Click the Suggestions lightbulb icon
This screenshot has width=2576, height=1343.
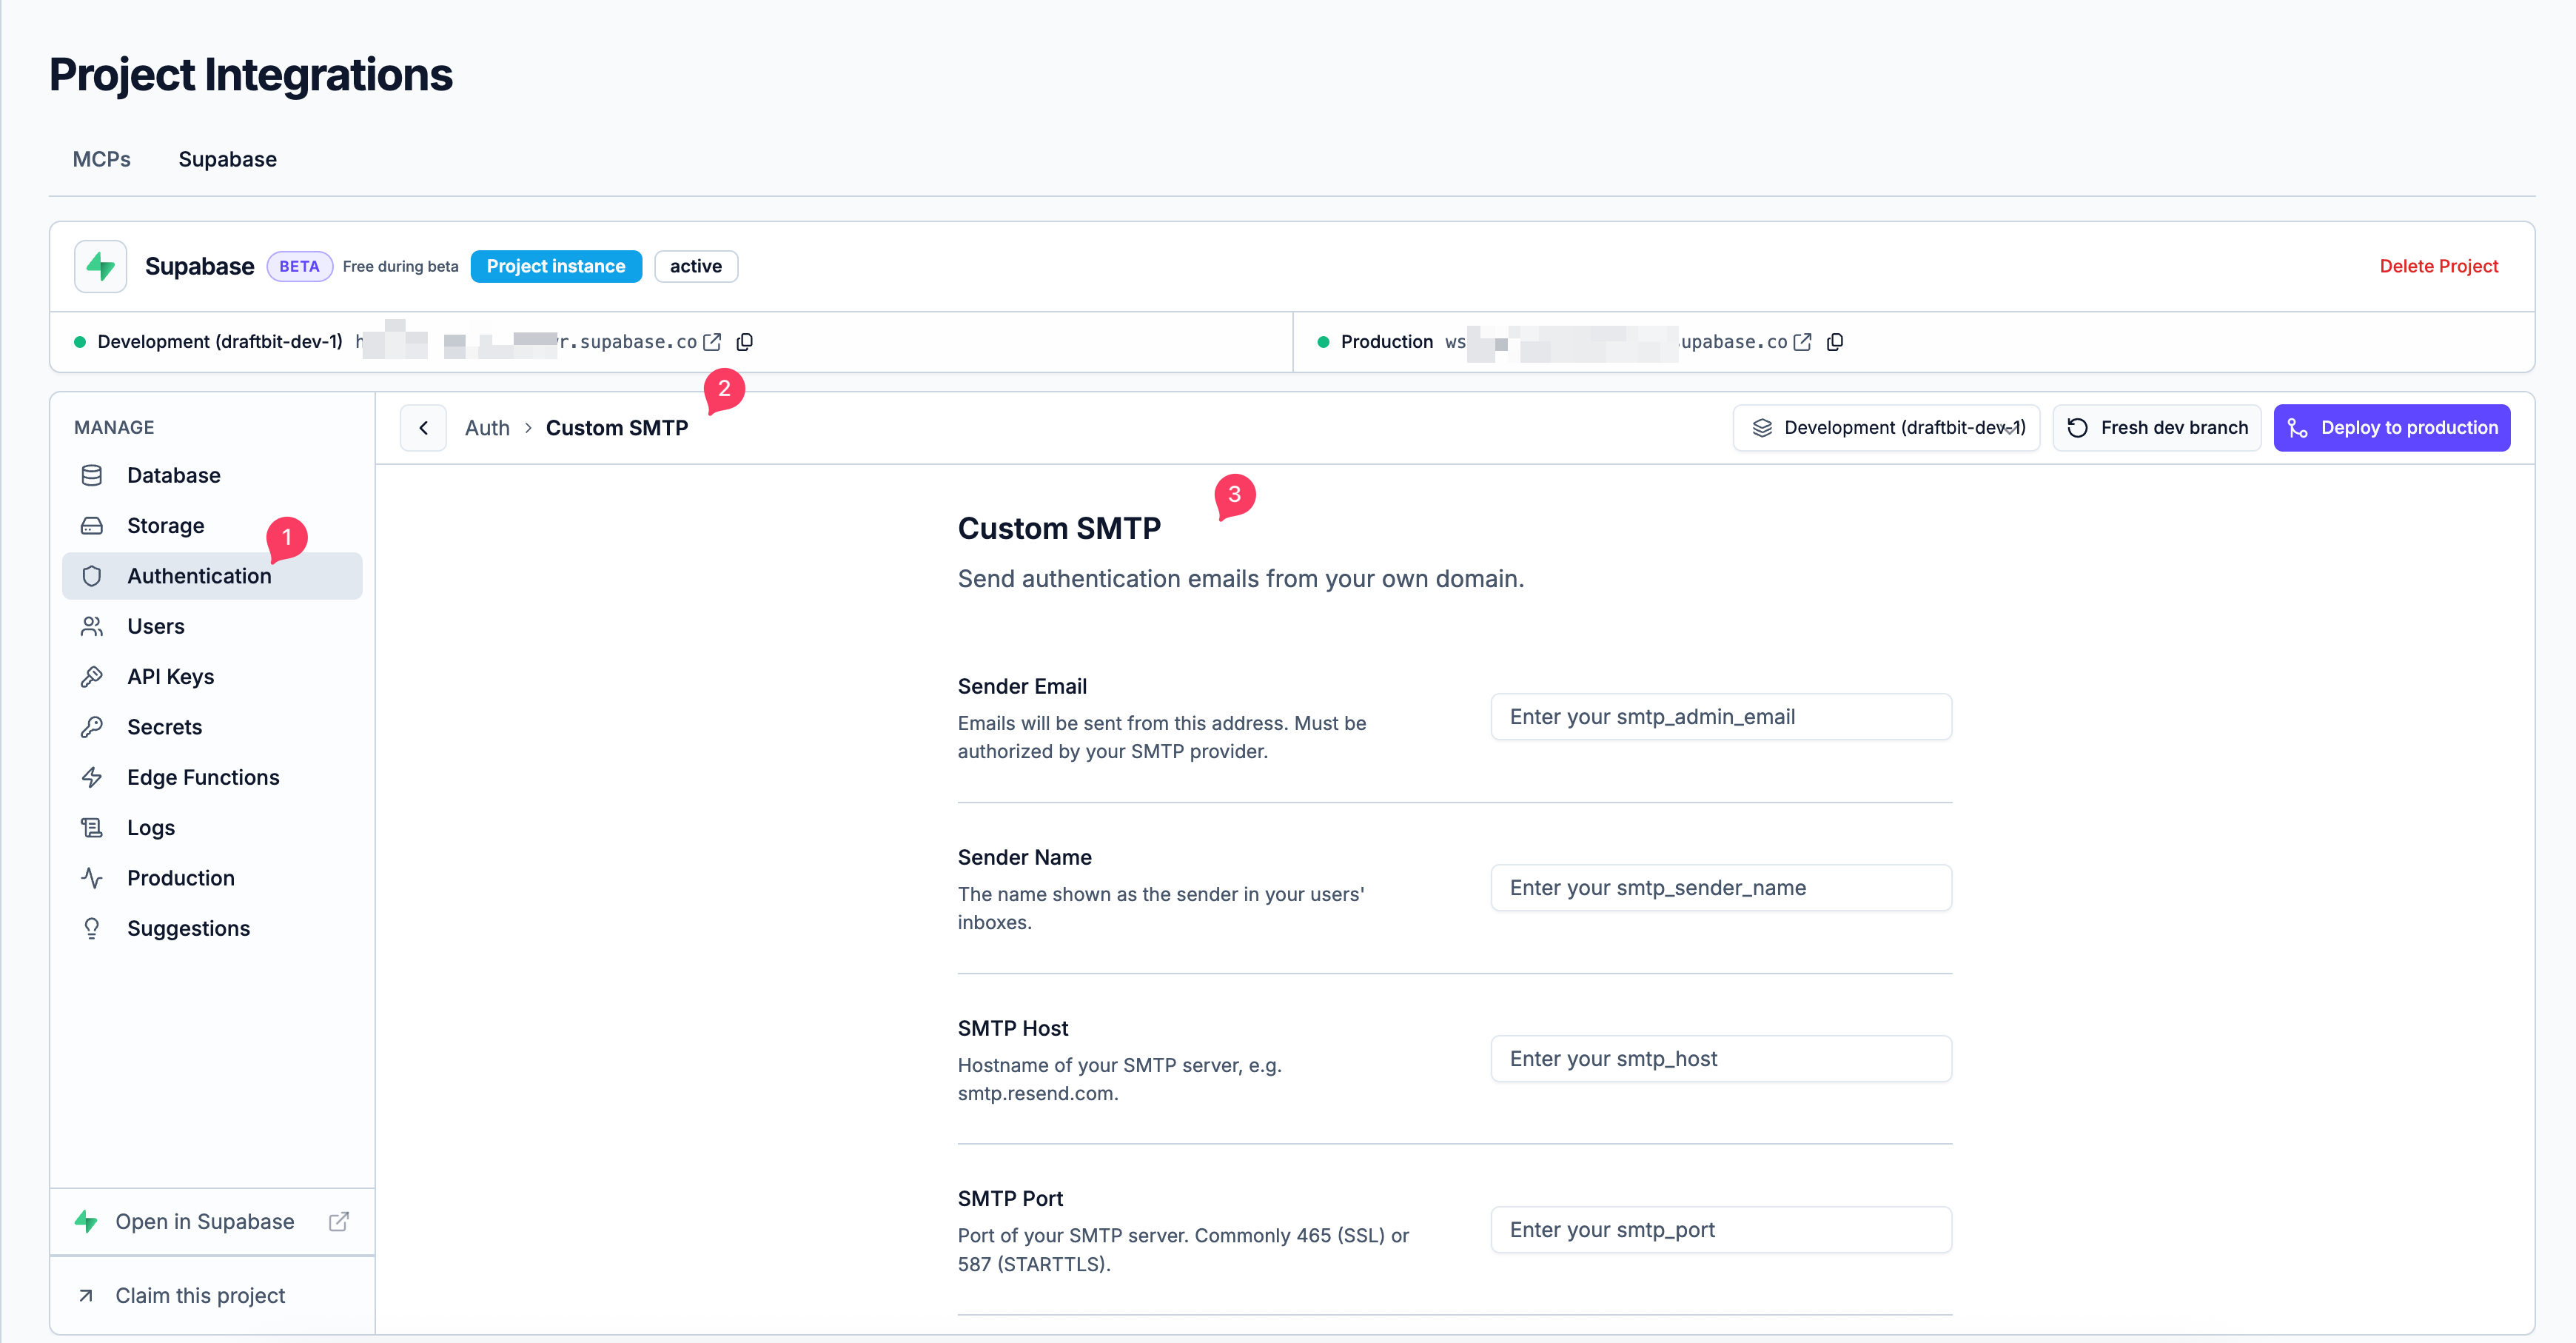point(92,928)
